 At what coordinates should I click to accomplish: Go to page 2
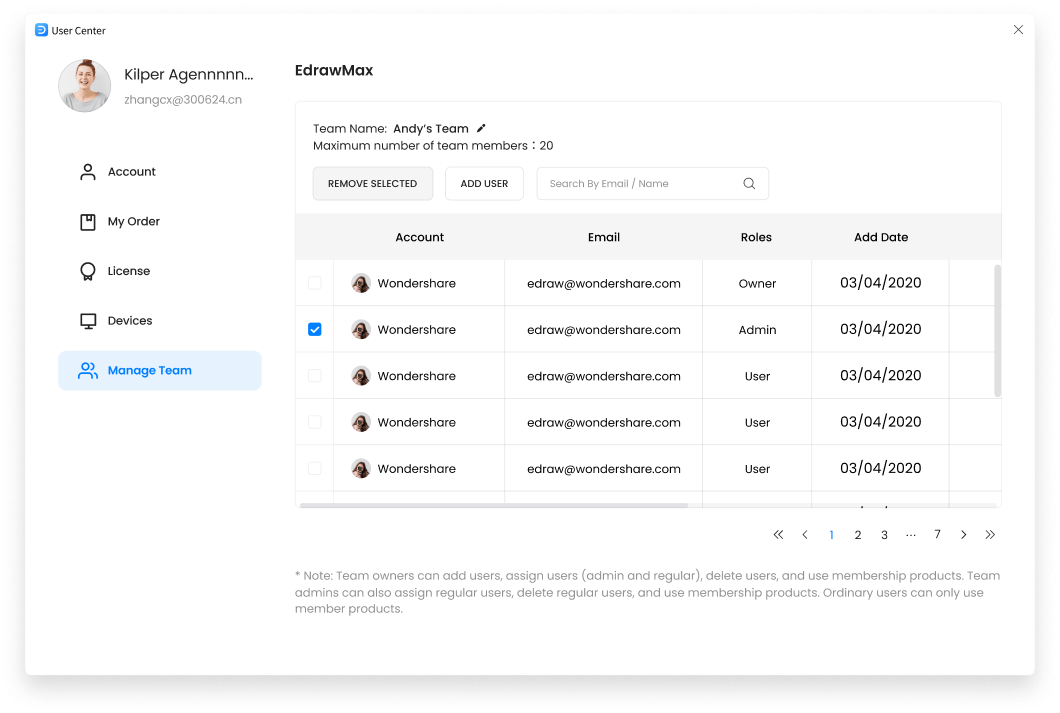pos(857,535)
